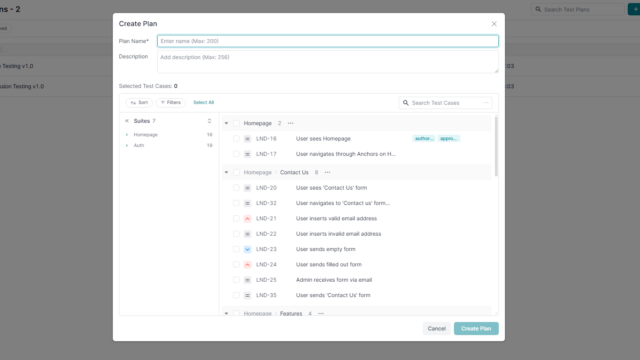Open 'User sends filled out form'
This screenshot has width=640, height=360.
tap(329, 264)
